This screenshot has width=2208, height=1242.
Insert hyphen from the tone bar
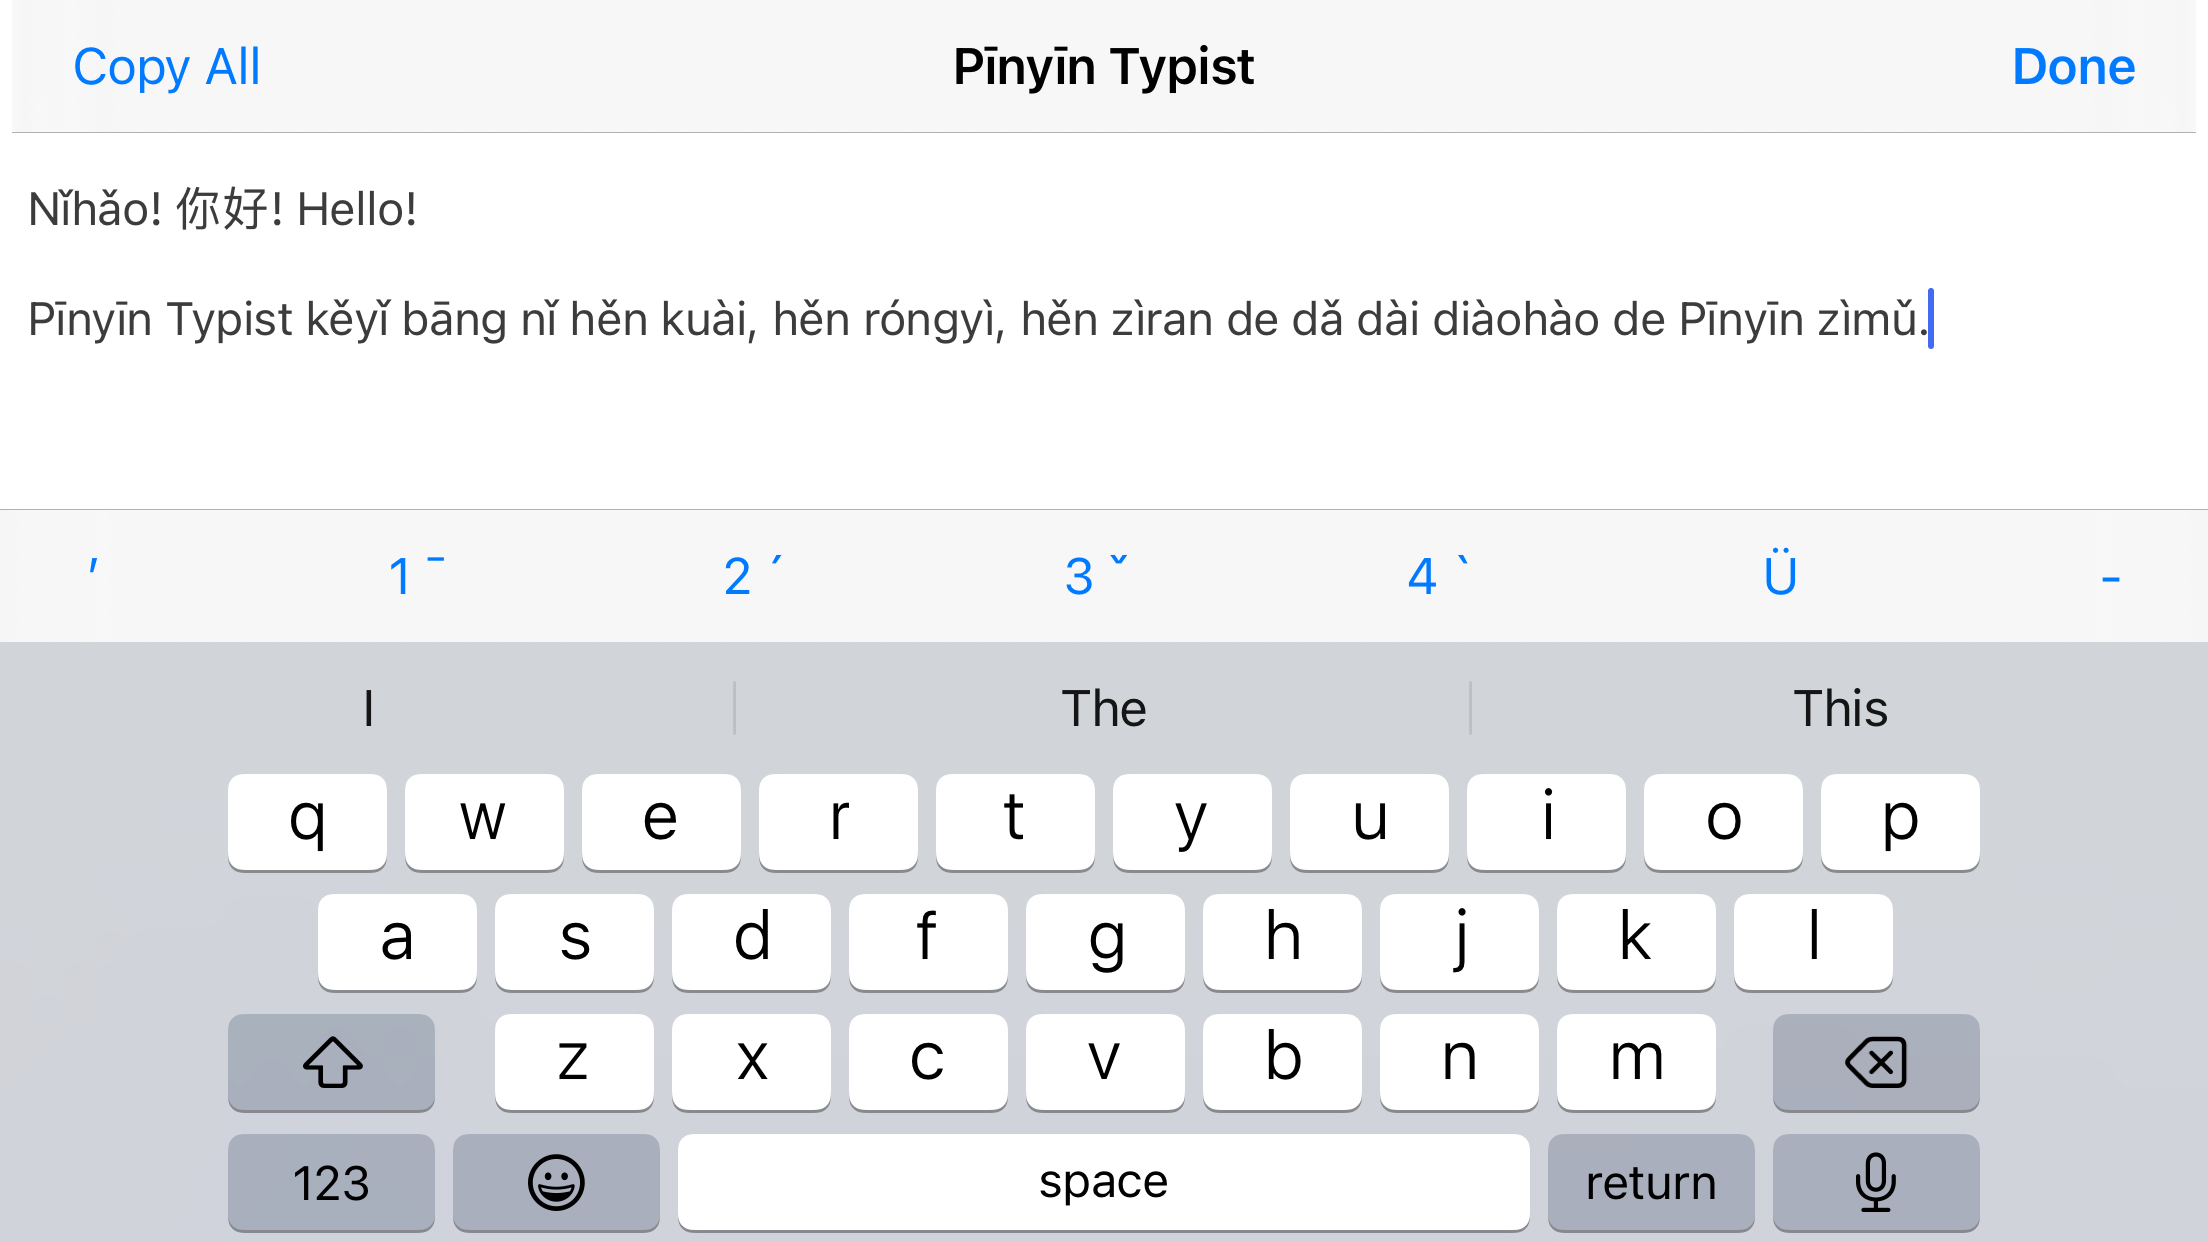coord(2111,578)
